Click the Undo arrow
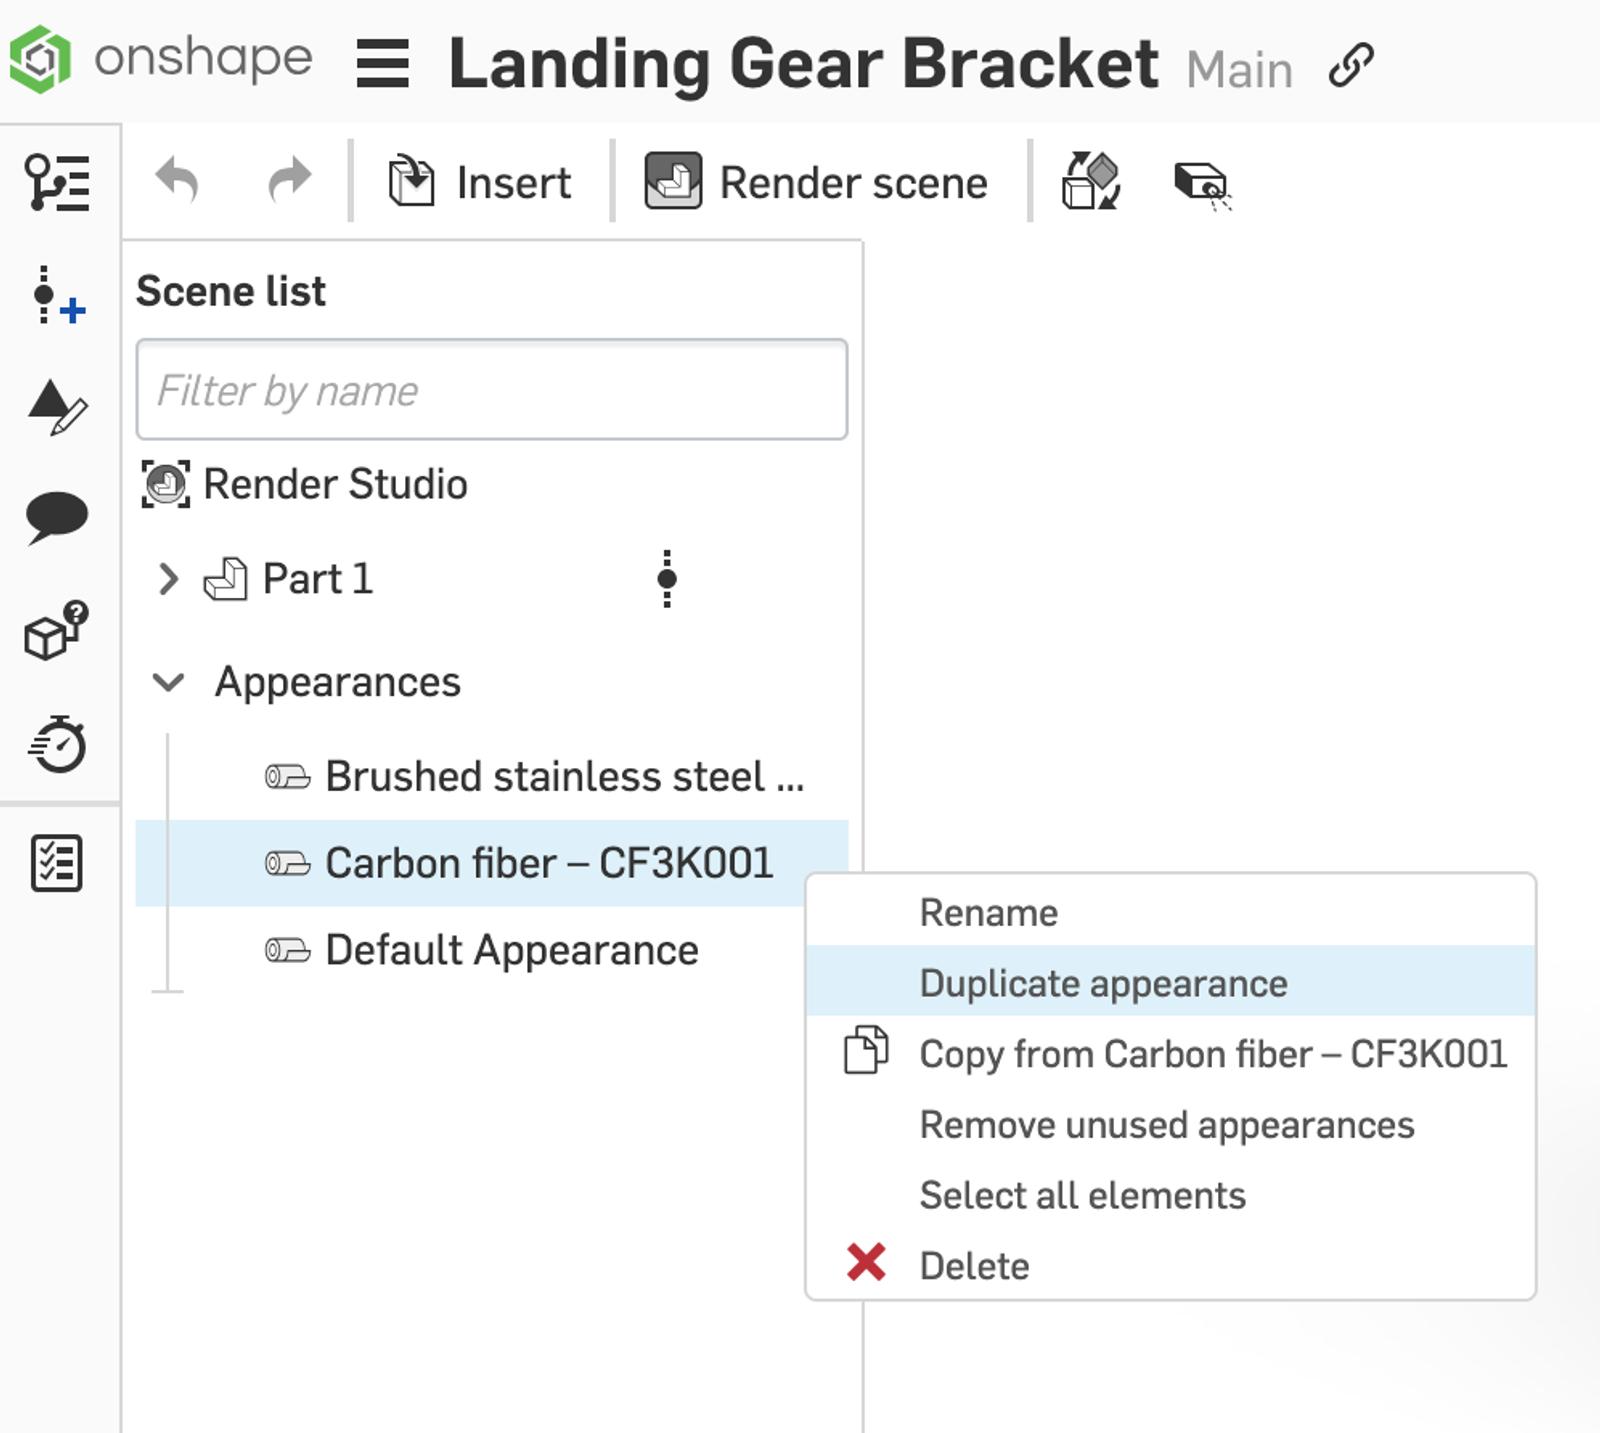Image resolution: width=1600 pixels, height=1433 pixels. [178, 182]
